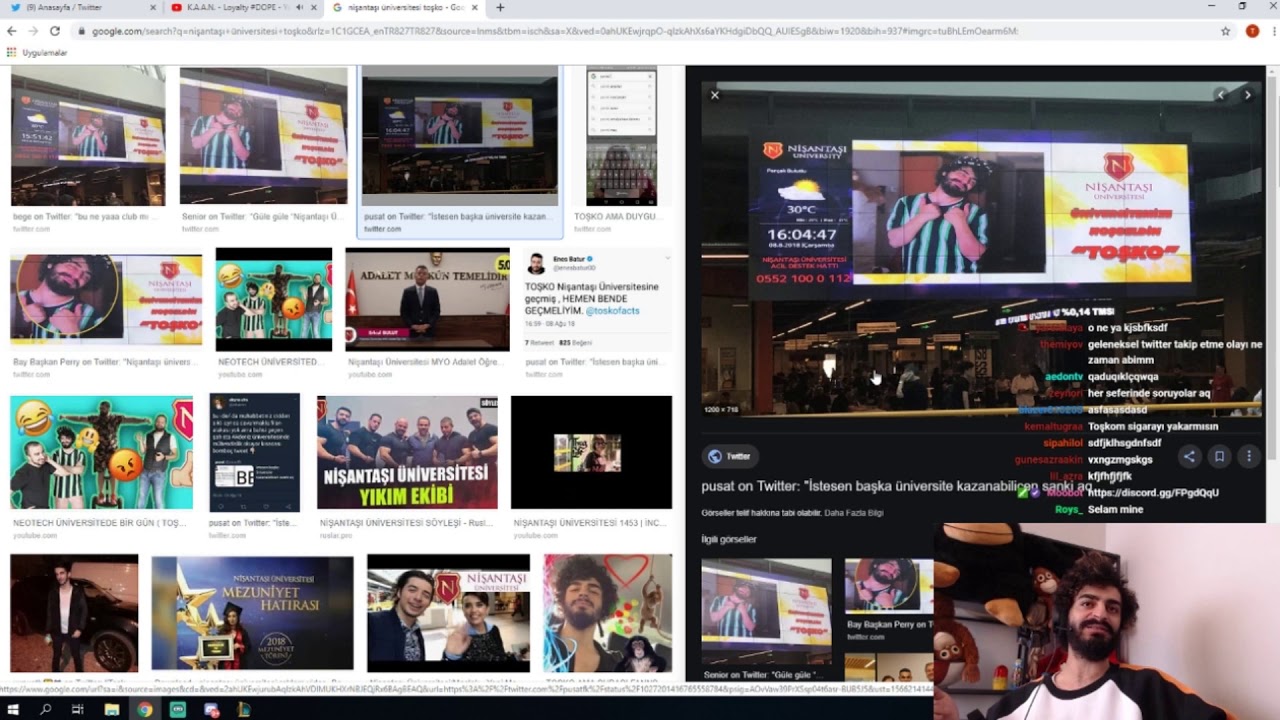Open 'NEOTECH ÜNİVERSİTEDE BİR GÜN' thumbnail
Viewport: 1280px width, 720px height.
[102, 452]
